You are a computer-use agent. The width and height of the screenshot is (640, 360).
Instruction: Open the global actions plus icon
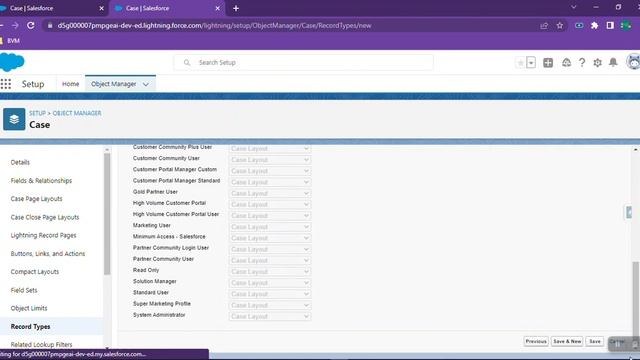point(548,62)
